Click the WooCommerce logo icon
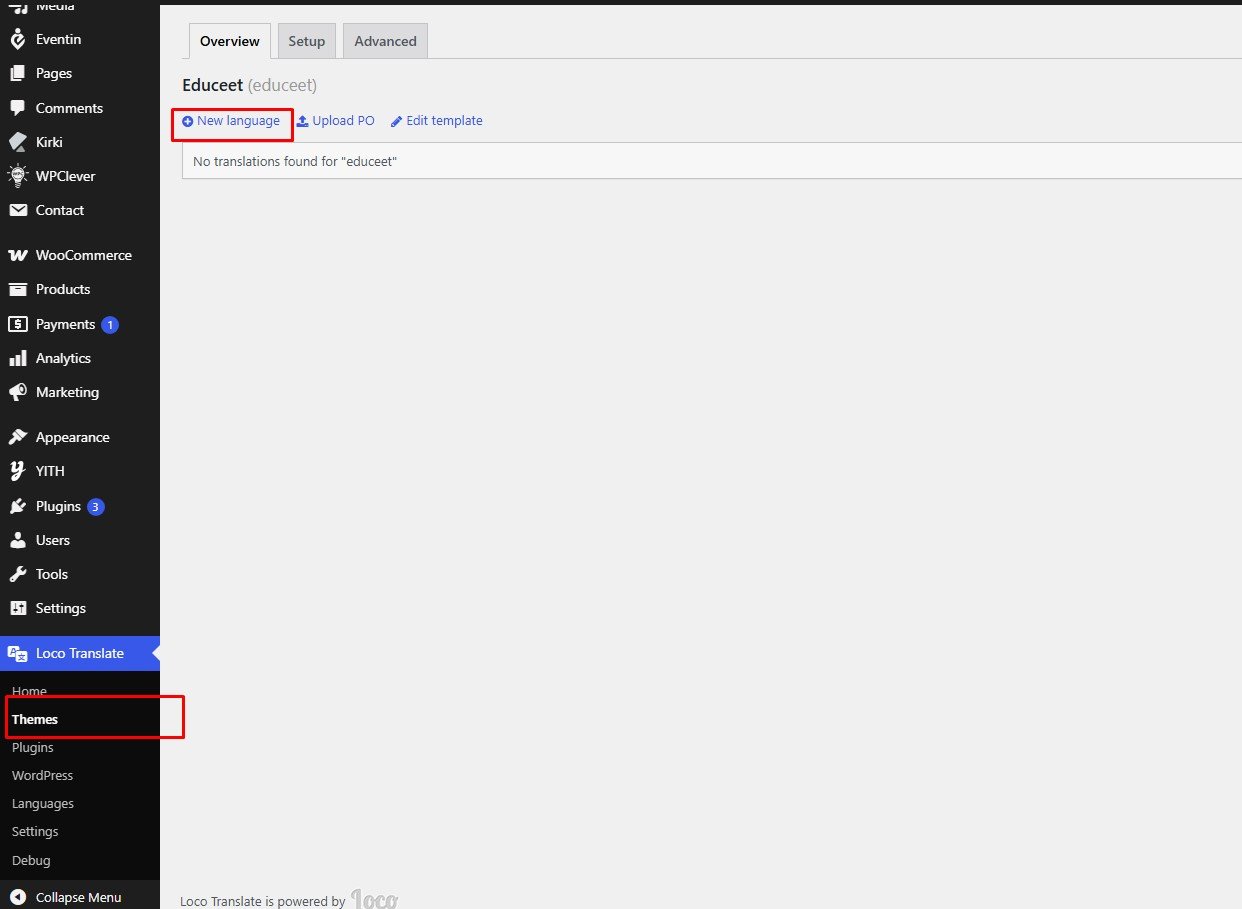Viewport: 1242px width, 909px height. point(17,255)
